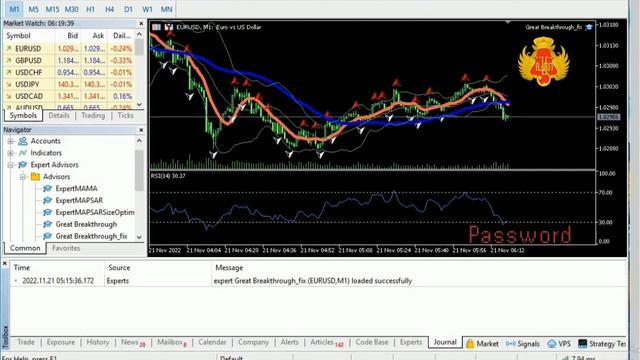Click Navigator scrollbar up arrow
Image resolution: width=640 pixels, height=360 pixels.
pyautogui.click(x=140, y=140)
